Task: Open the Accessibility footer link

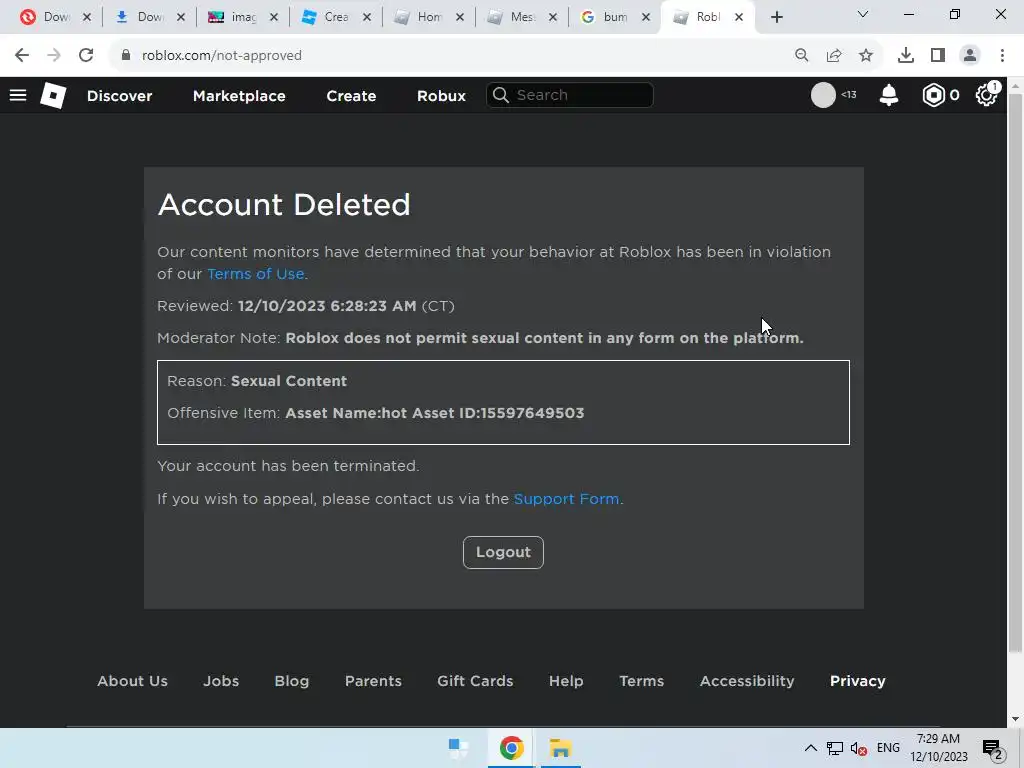Action: coord(747,681)
